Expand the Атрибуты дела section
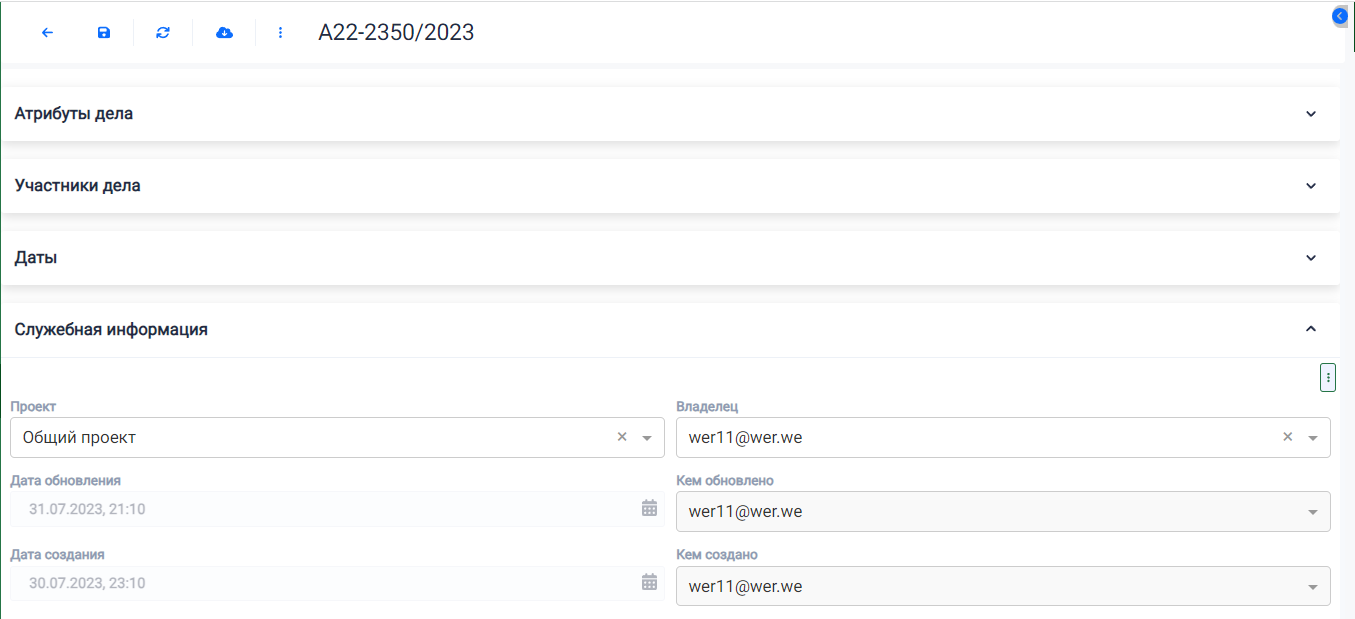Image resolution: width=1355 pixels, height=619 pixels. pos(1311,114)
